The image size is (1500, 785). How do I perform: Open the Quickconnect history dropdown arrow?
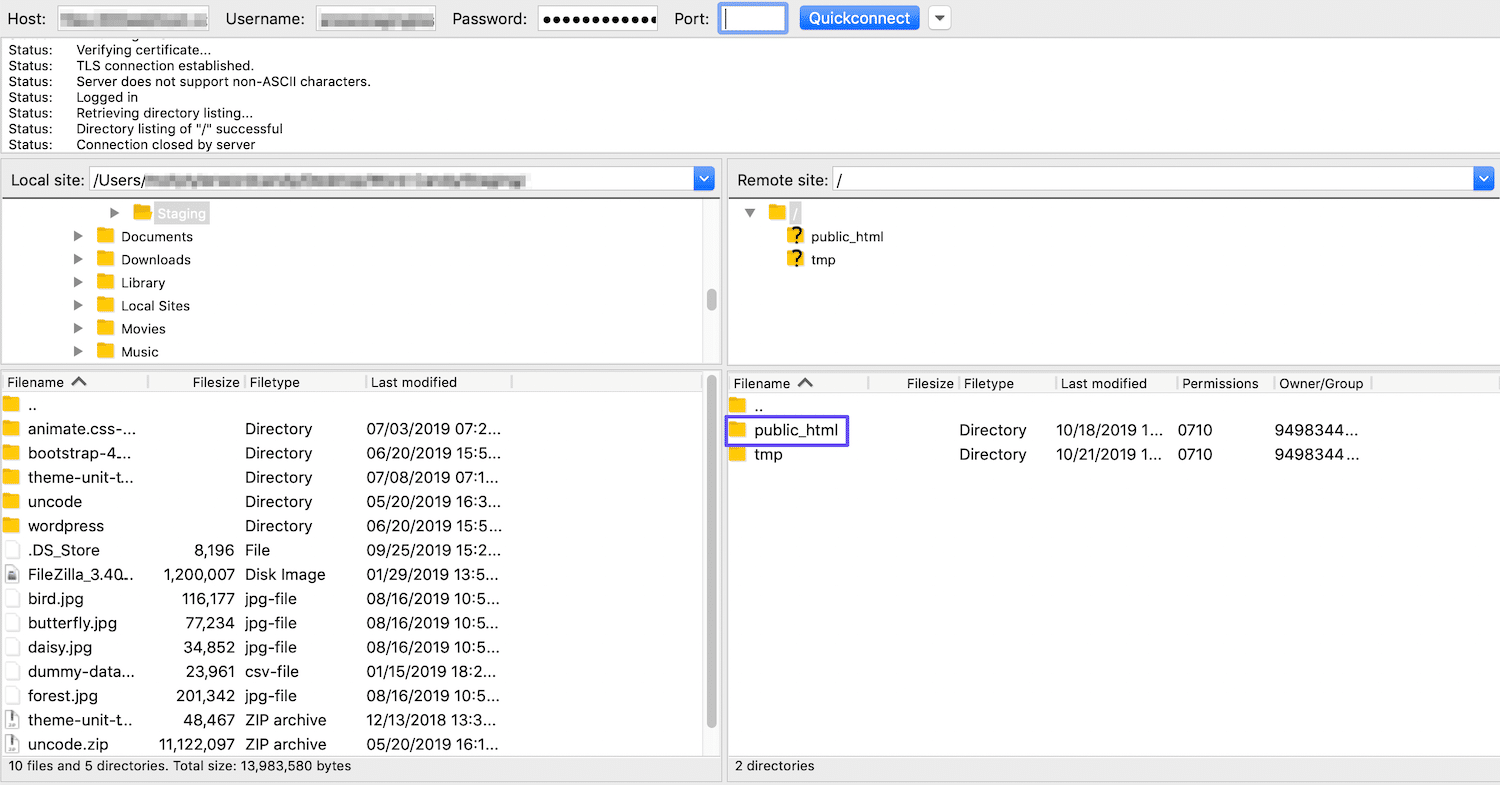(x=938, y=17)
